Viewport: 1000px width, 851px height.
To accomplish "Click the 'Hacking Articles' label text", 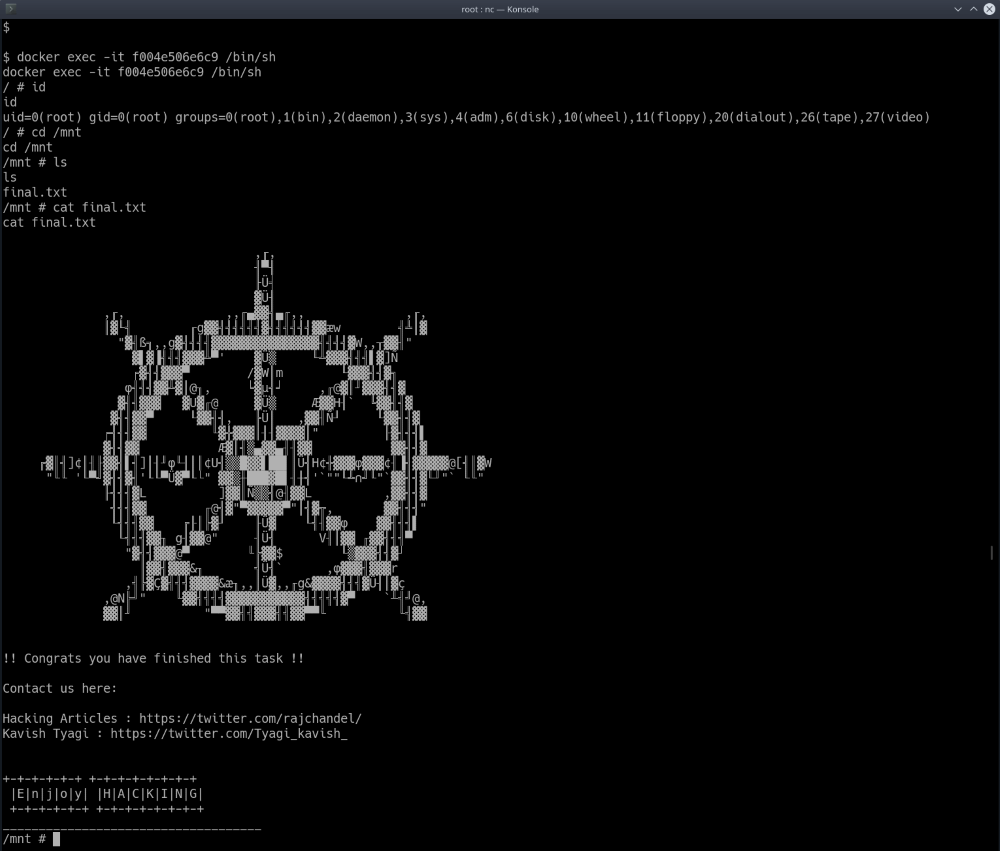I will coord(59,718).
